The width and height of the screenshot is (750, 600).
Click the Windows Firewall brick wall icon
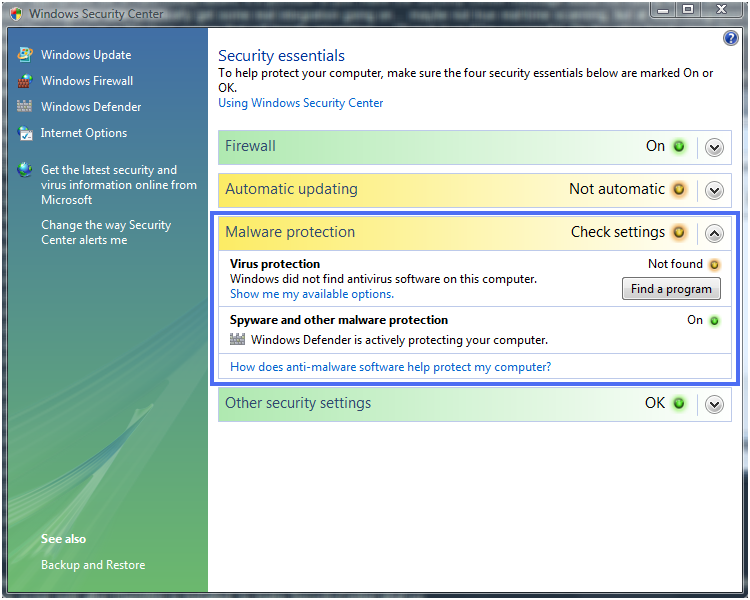click(x=25, y=81)
